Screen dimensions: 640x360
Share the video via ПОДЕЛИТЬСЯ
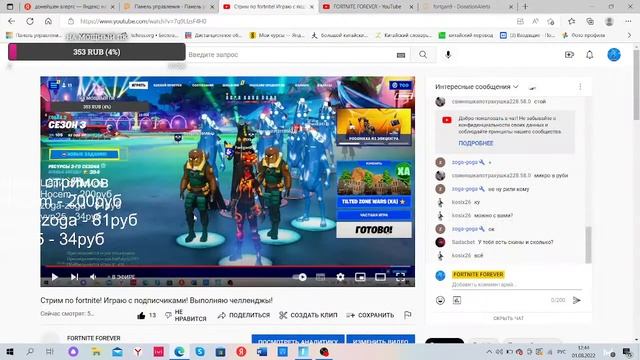(244, 315)
